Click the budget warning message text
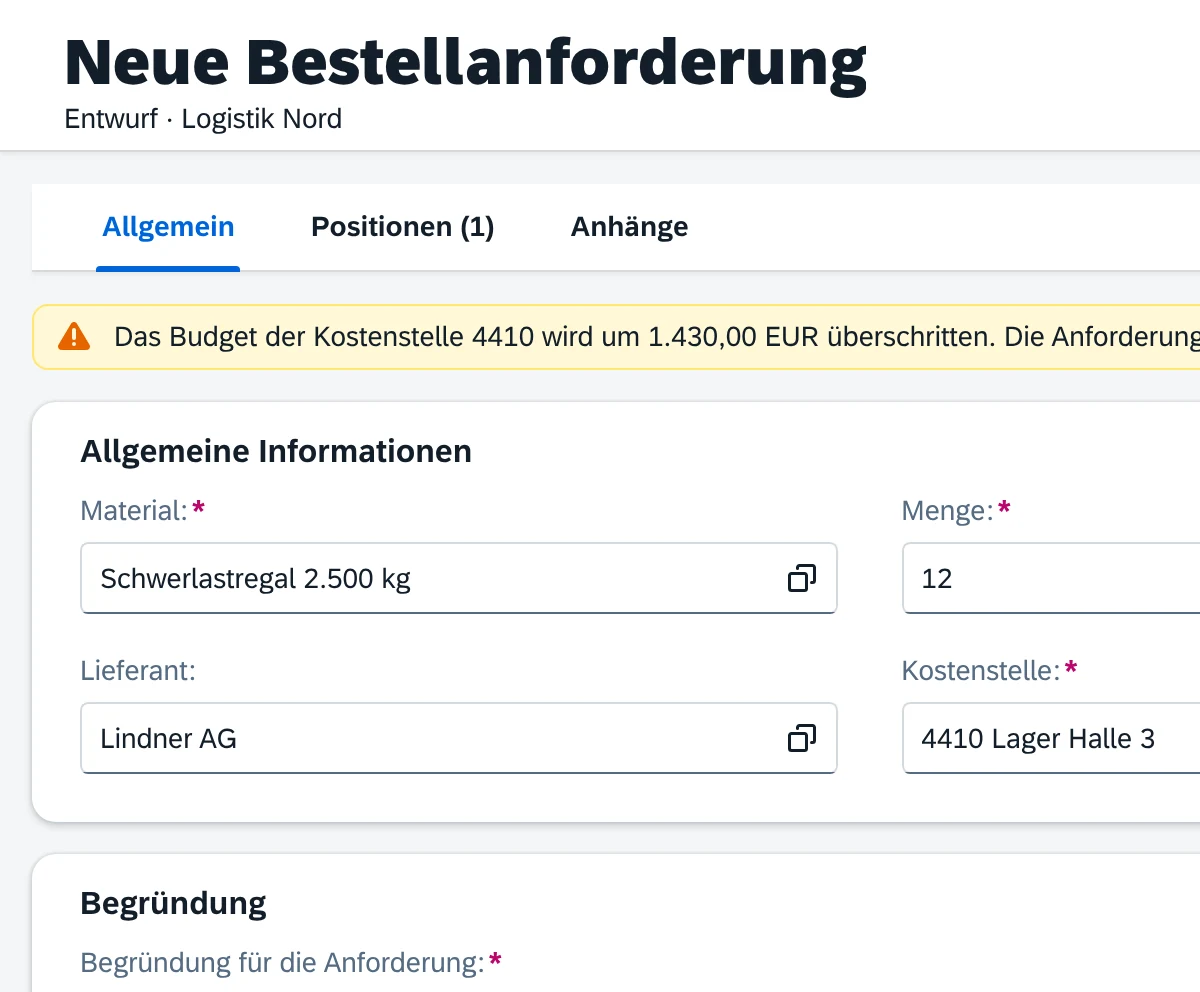 pyautogui.click(x=657, y=337)
